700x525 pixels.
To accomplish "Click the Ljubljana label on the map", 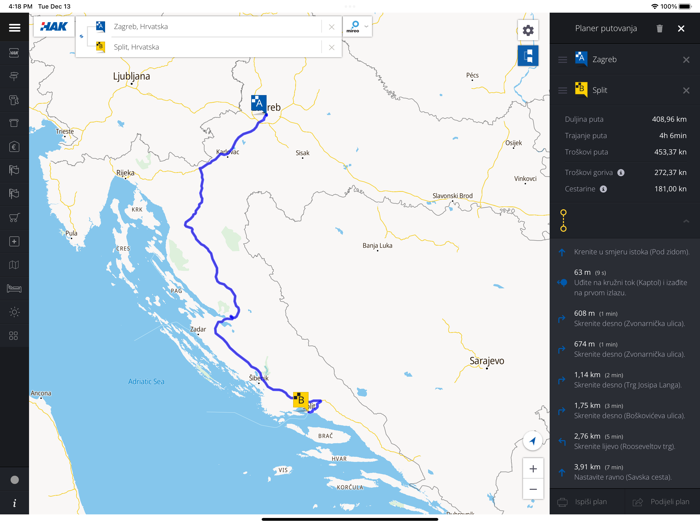I will [x=132, y=76].
